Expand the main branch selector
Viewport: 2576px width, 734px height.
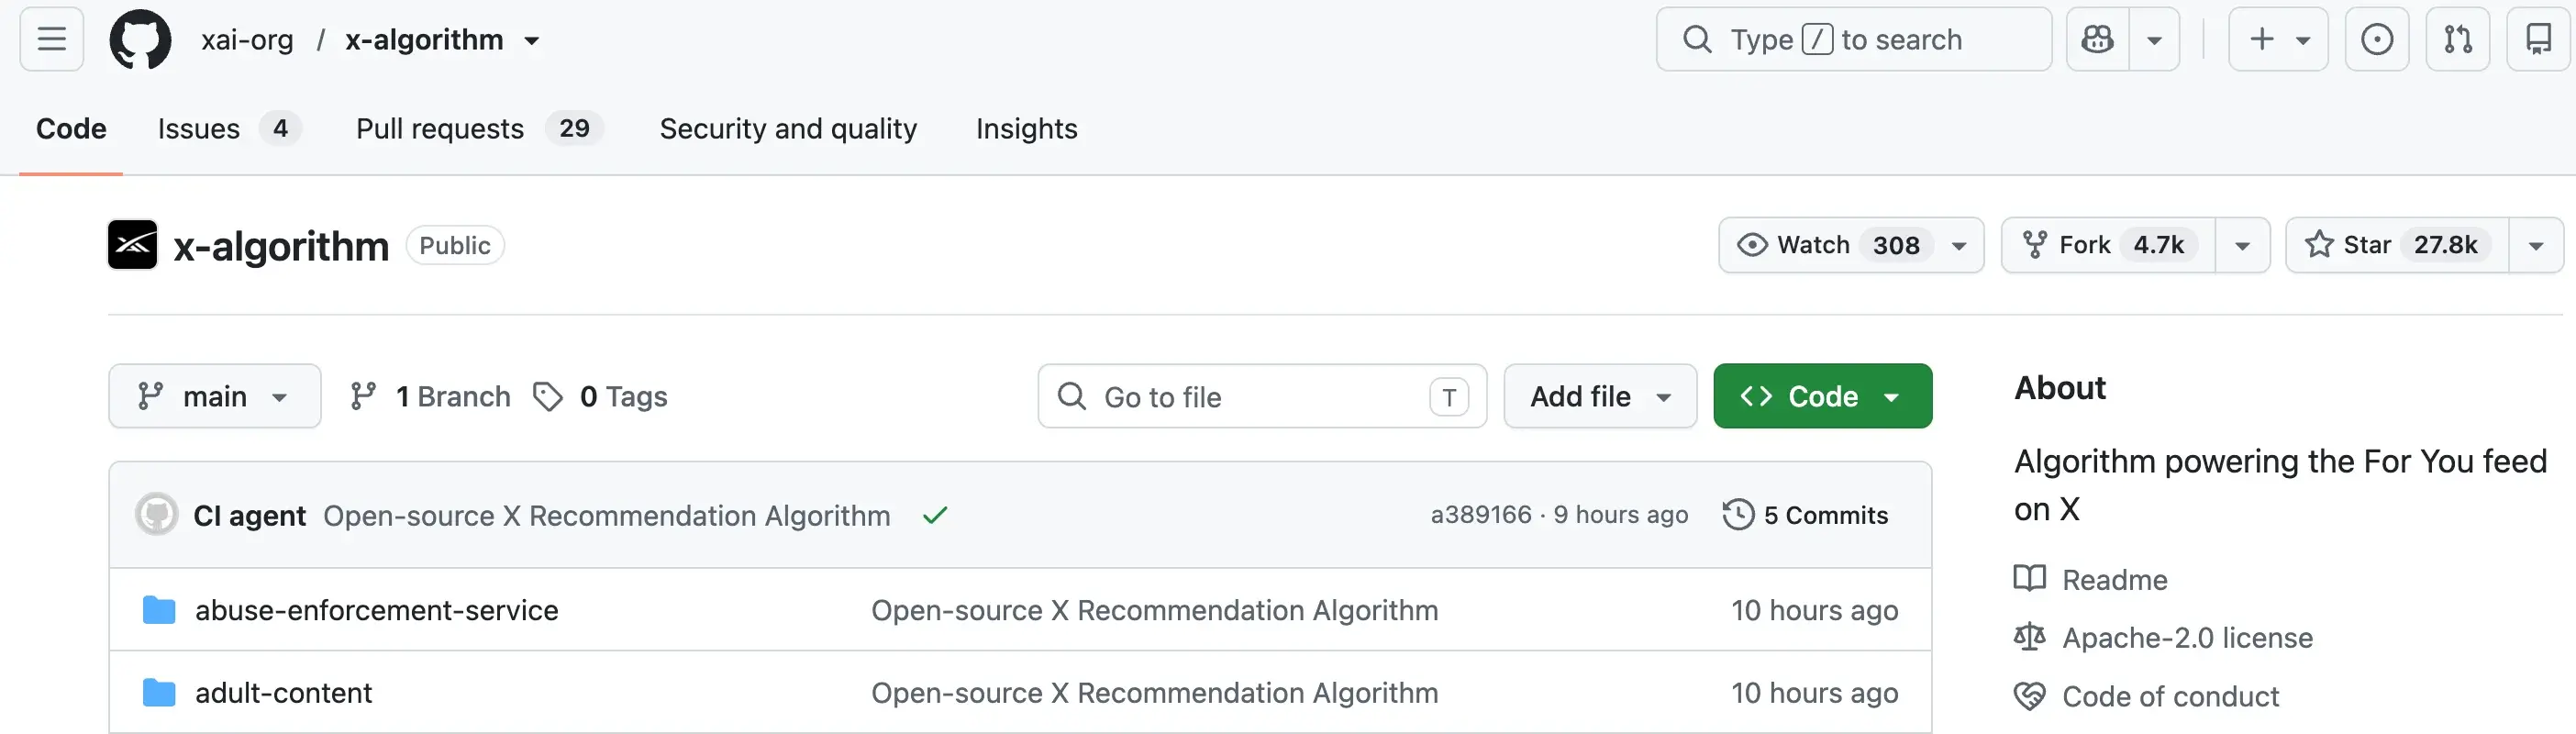tap(215, 397)
